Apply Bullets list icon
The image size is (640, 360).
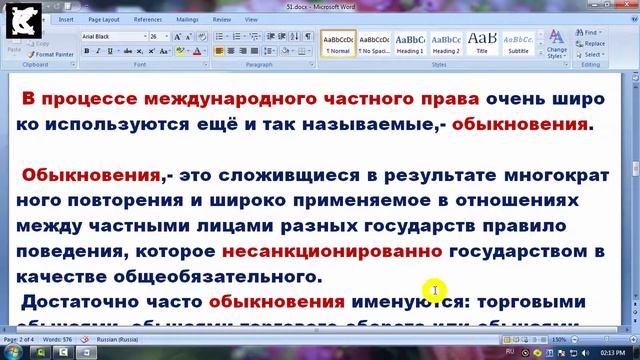click(x=219, y=36)
